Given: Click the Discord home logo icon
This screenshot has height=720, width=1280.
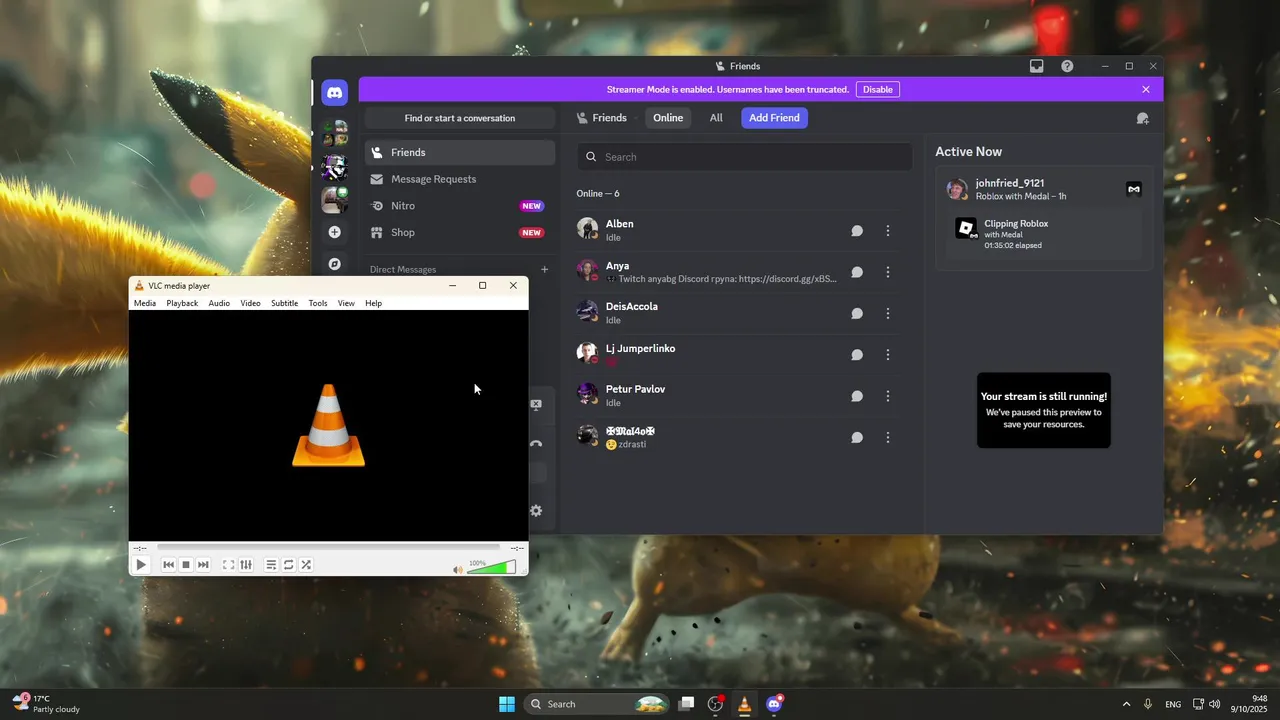Looking at the screenshot, I should tap(334, 92).
